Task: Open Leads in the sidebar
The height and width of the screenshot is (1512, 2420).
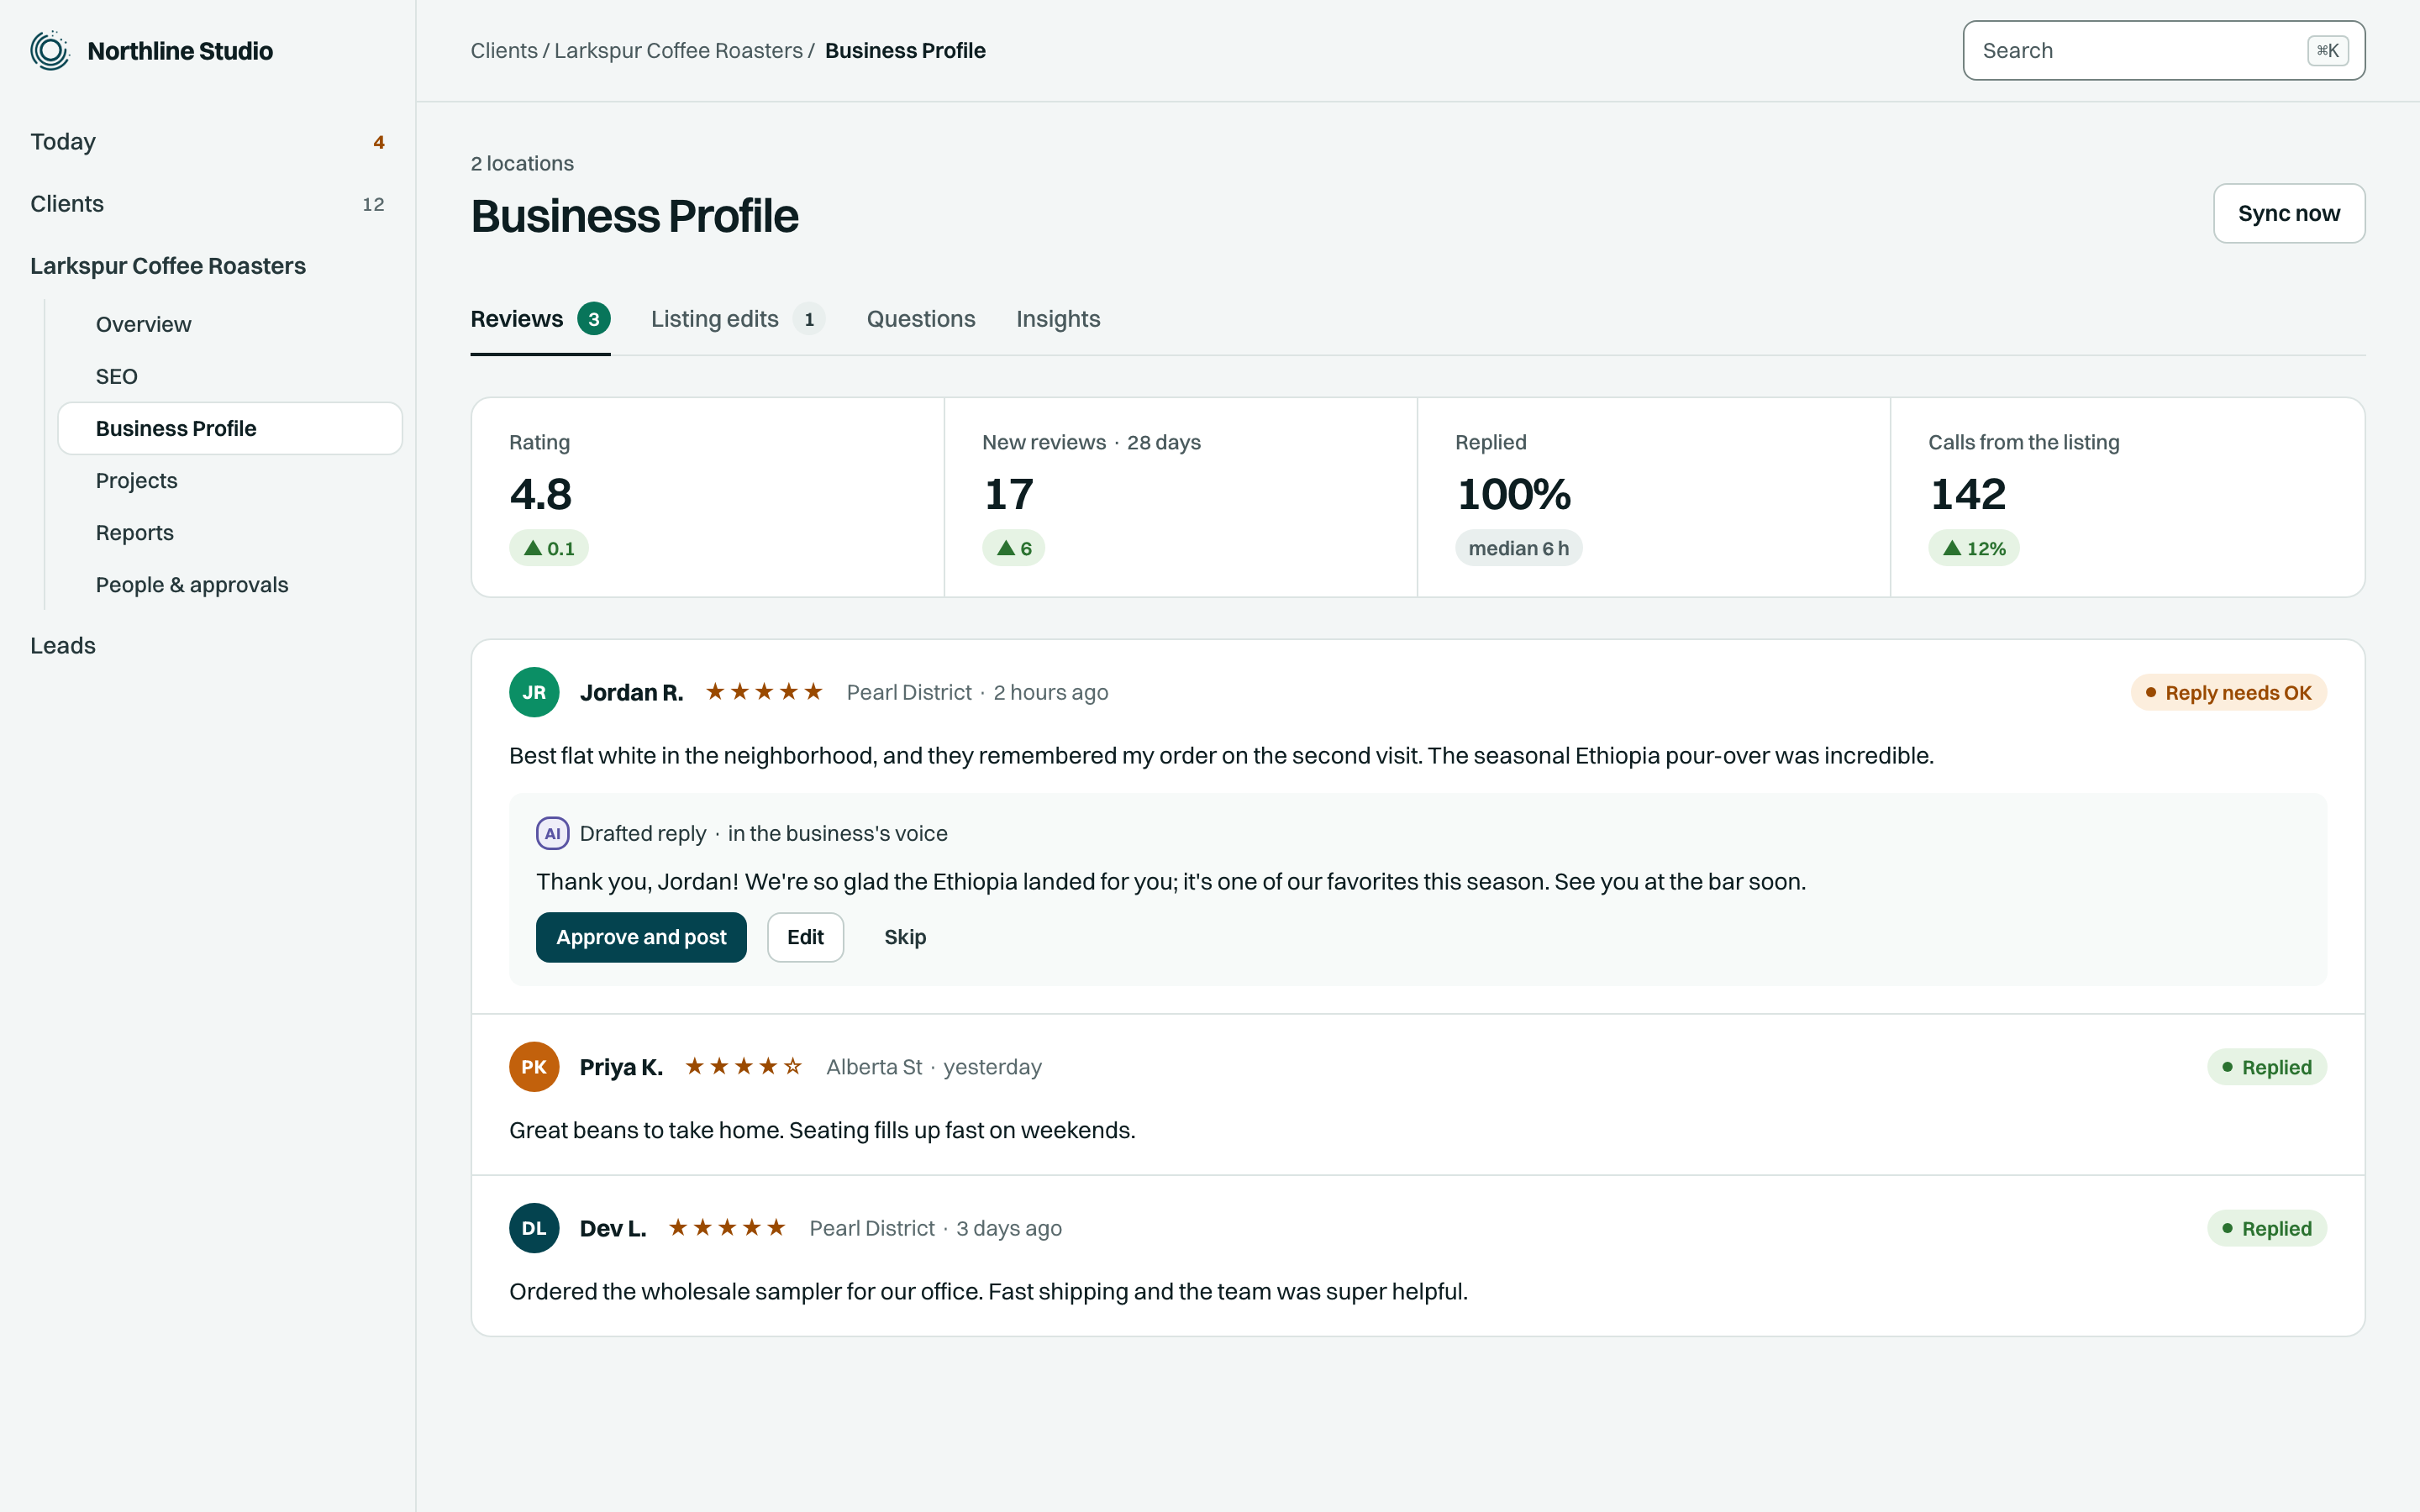Action: 208,645
